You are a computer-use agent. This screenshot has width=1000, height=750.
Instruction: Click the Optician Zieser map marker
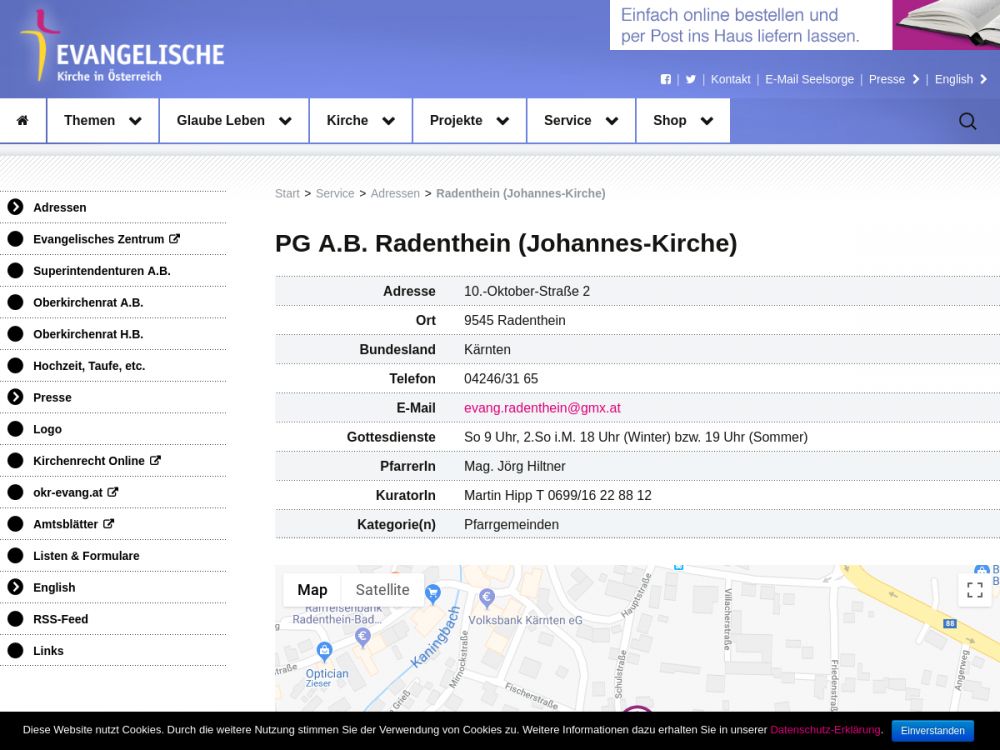coord(324,651)
